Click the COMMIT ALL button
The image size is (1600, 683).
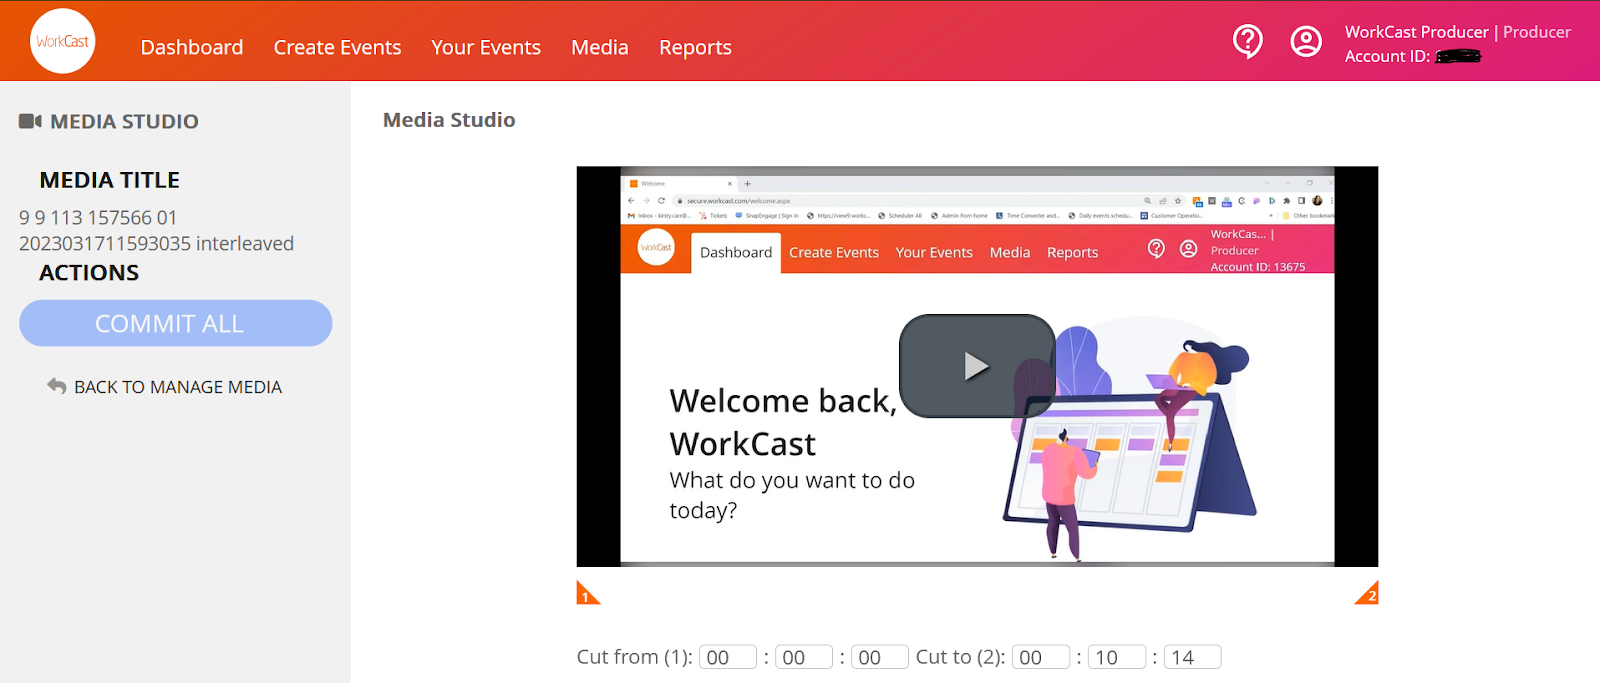[176, 323]
